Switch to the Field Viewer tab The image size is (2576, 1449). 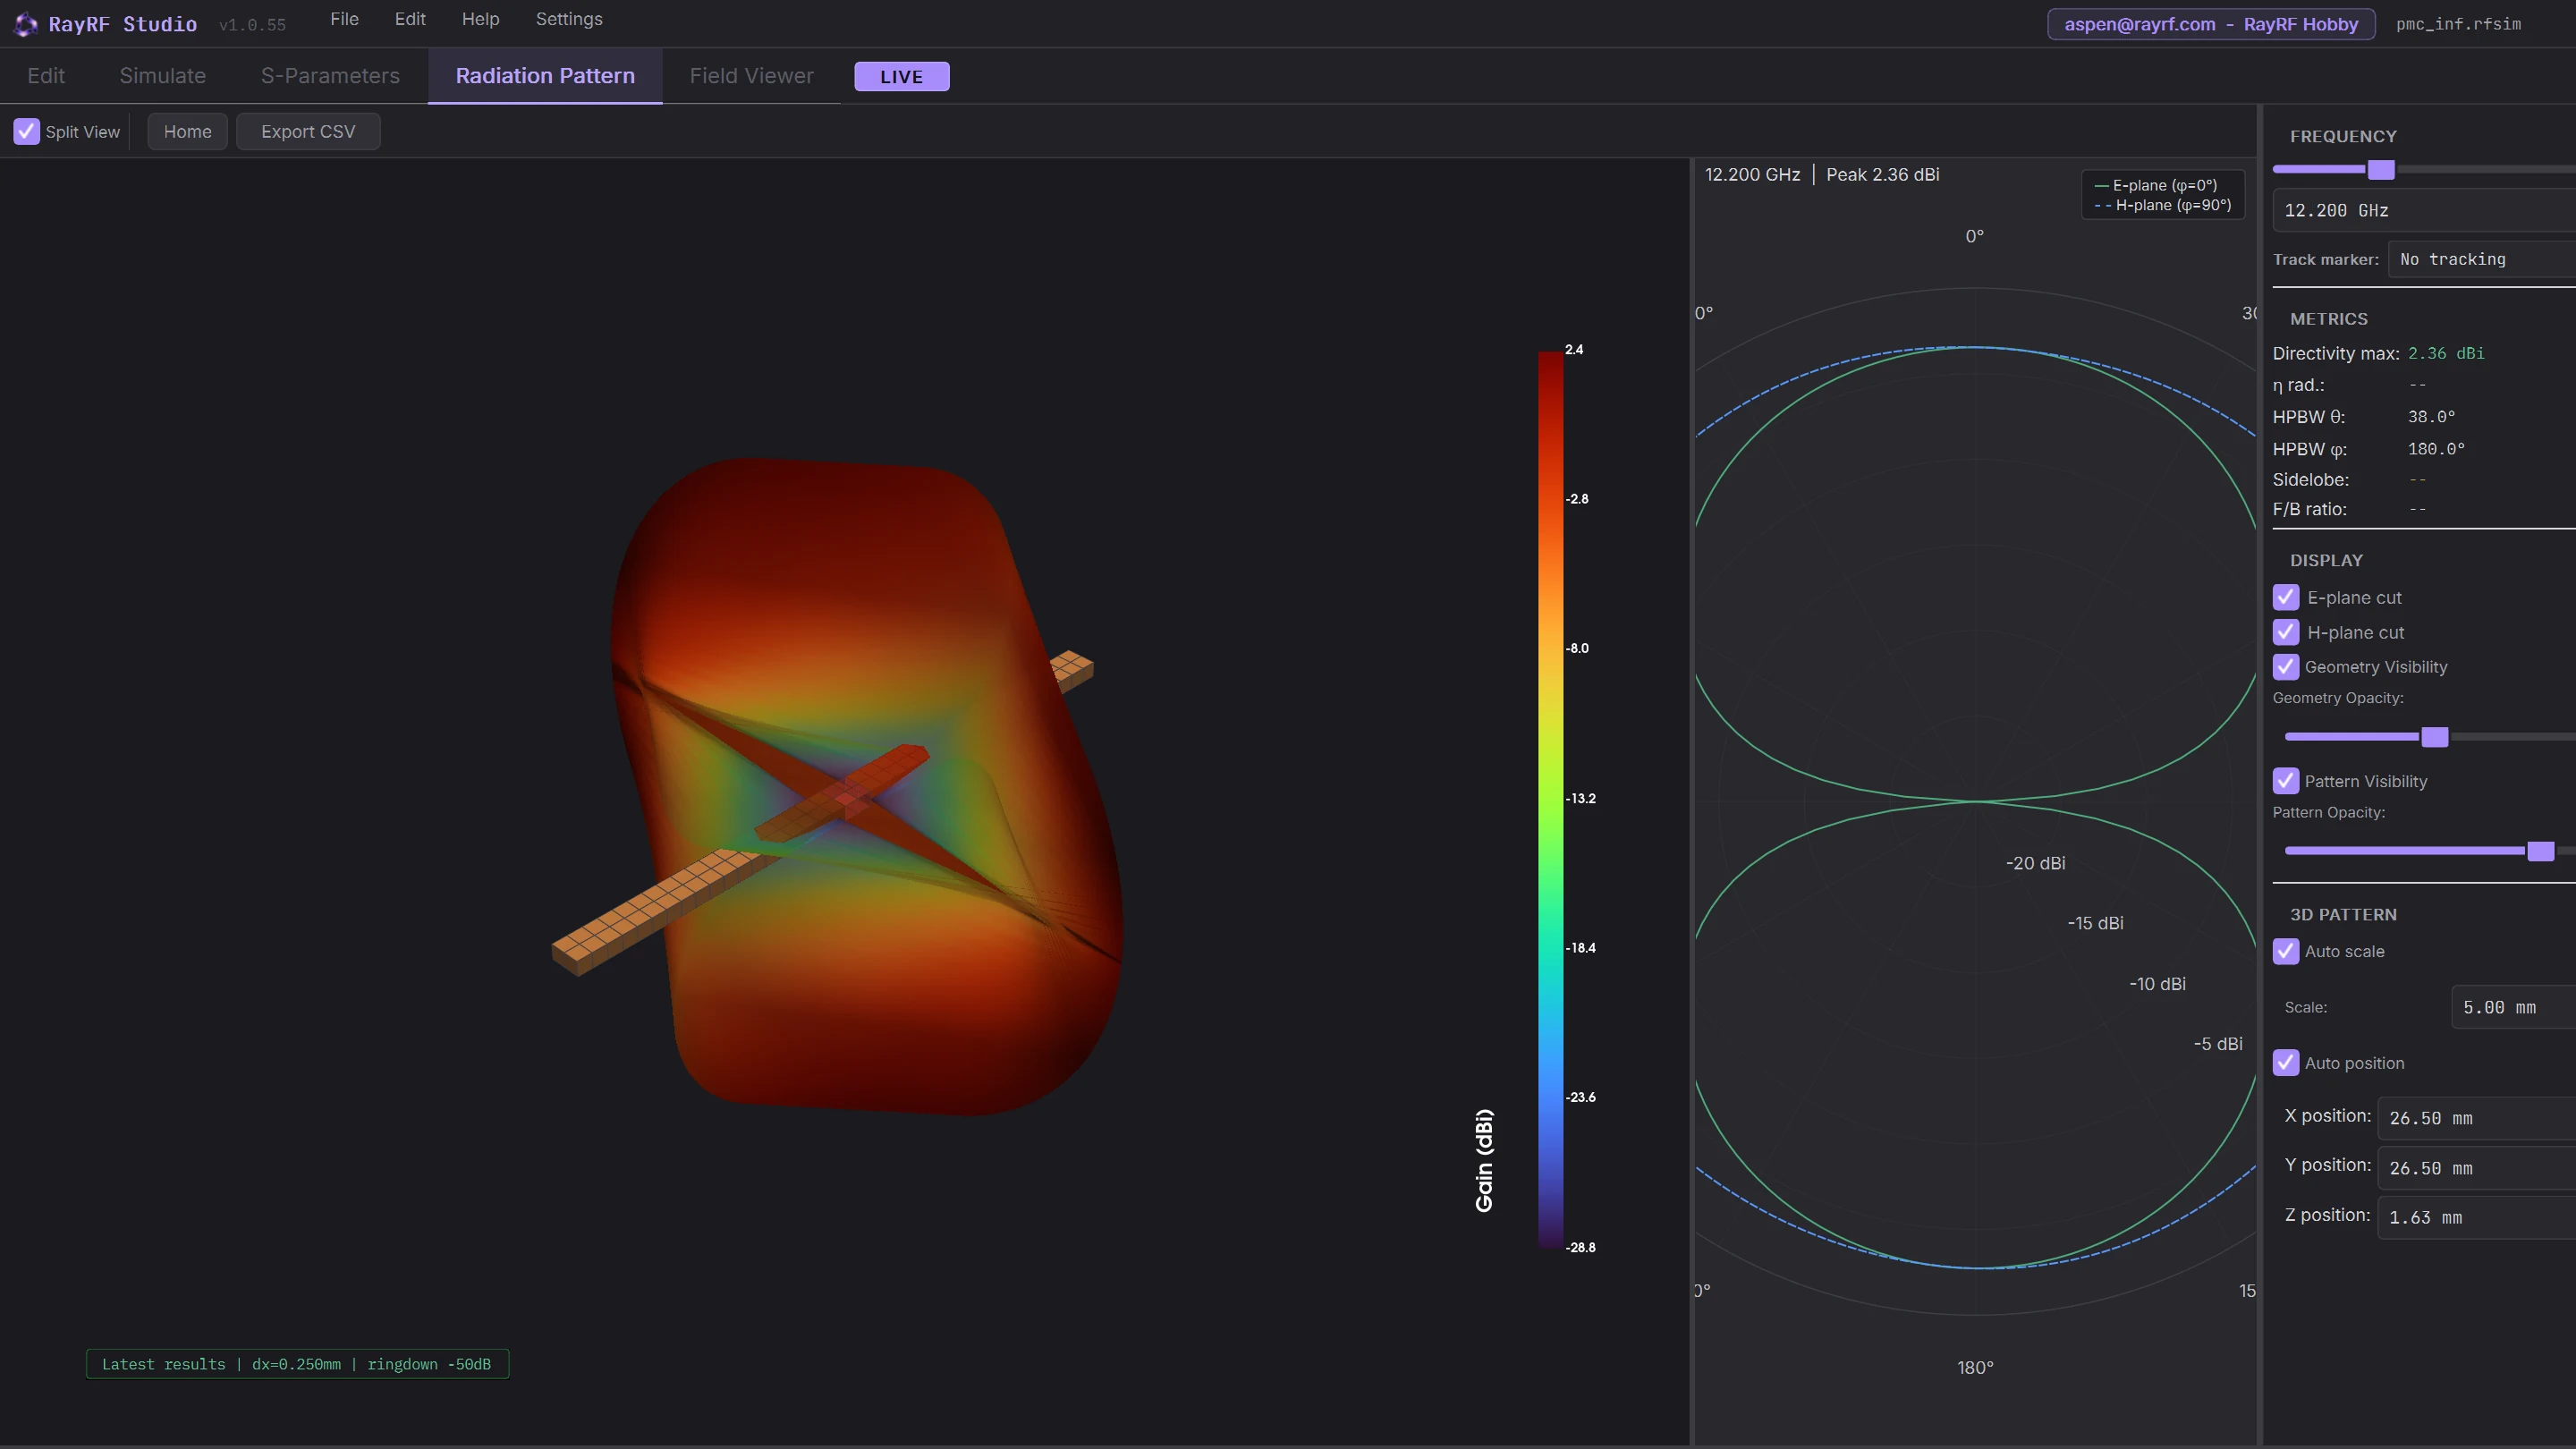pyautogui.click(x=751, y=76)
